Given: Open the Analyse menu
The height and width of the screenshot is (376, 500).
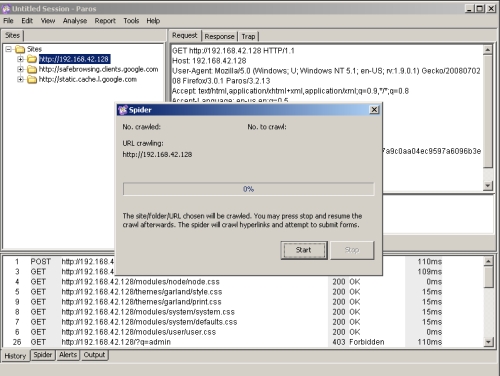Looking at the screenshot, I should (75, 21).
